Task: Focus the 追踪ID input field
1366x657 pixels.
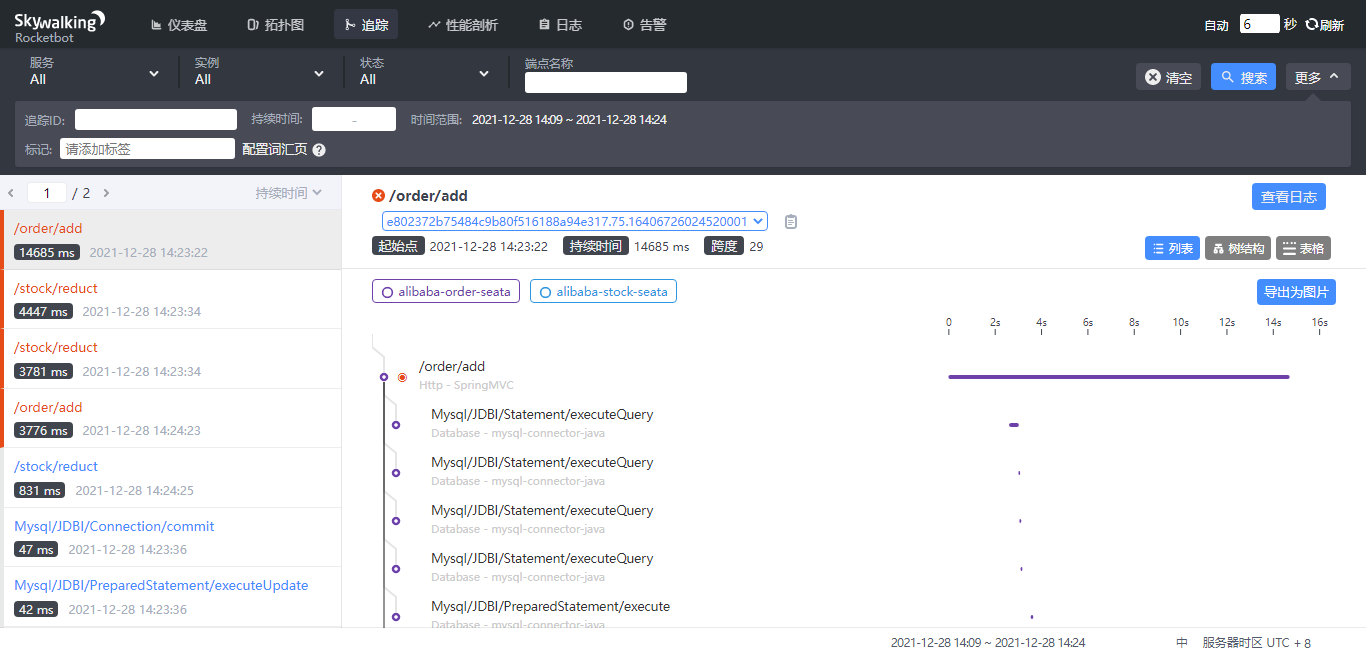Action: (x=156, y=119)
